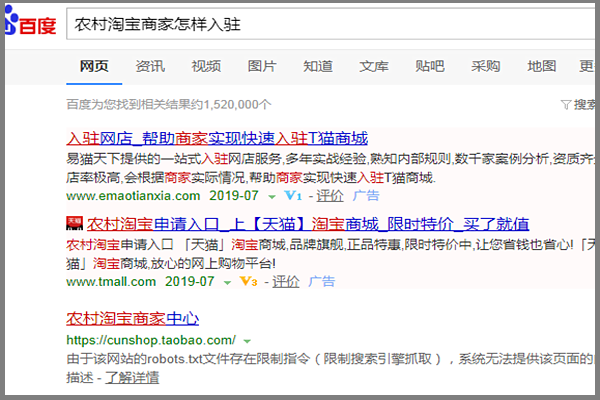The image size is (600, 400).
Task: Open the 视频 tab
Action: (x=206, y=66)
